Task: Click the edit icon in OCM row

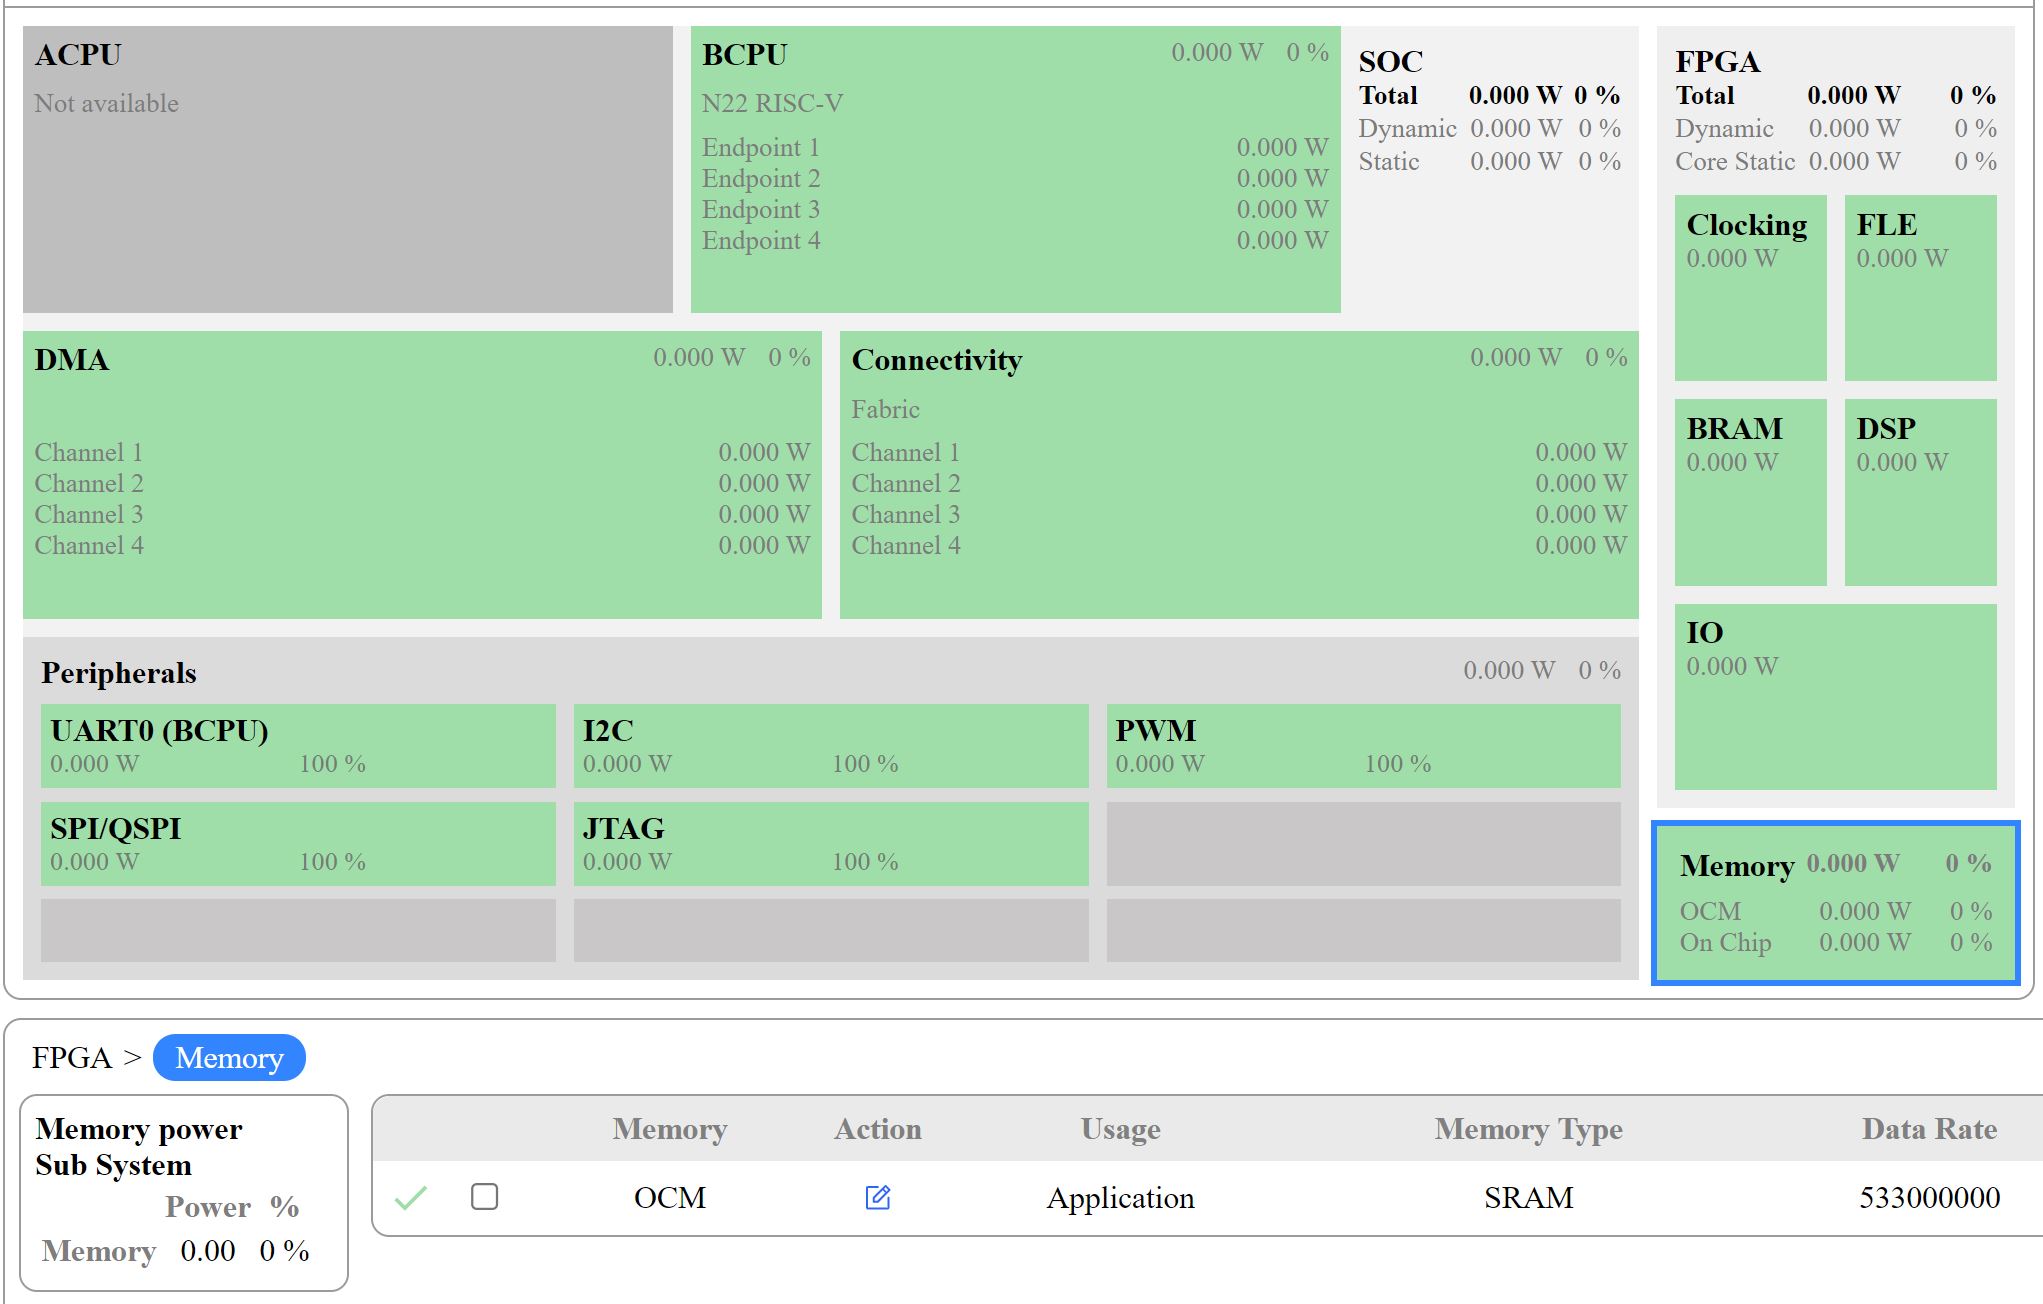Action: [x=877, y=1197]
